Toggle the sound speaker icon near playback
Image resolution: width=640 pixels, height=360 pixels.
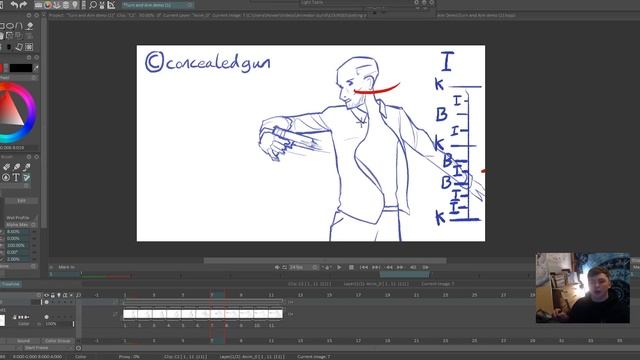click(x=277, y=267)
